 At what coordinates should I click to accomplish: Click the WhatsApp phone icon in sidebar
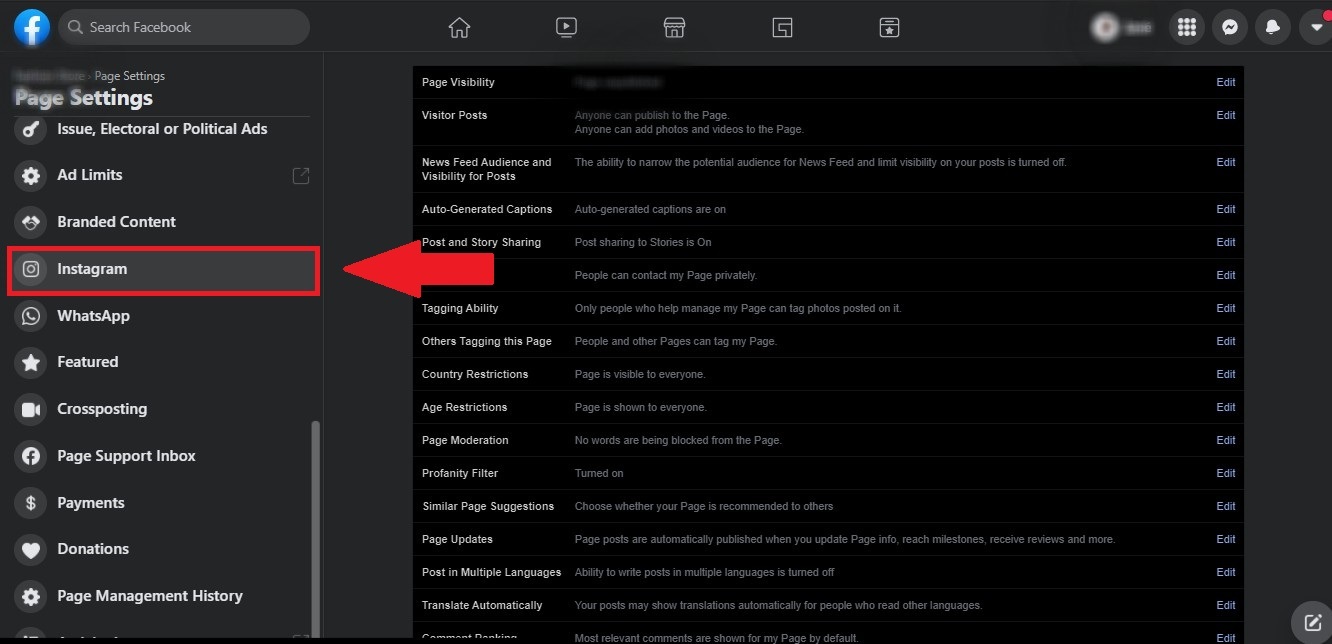coord(31,316)
